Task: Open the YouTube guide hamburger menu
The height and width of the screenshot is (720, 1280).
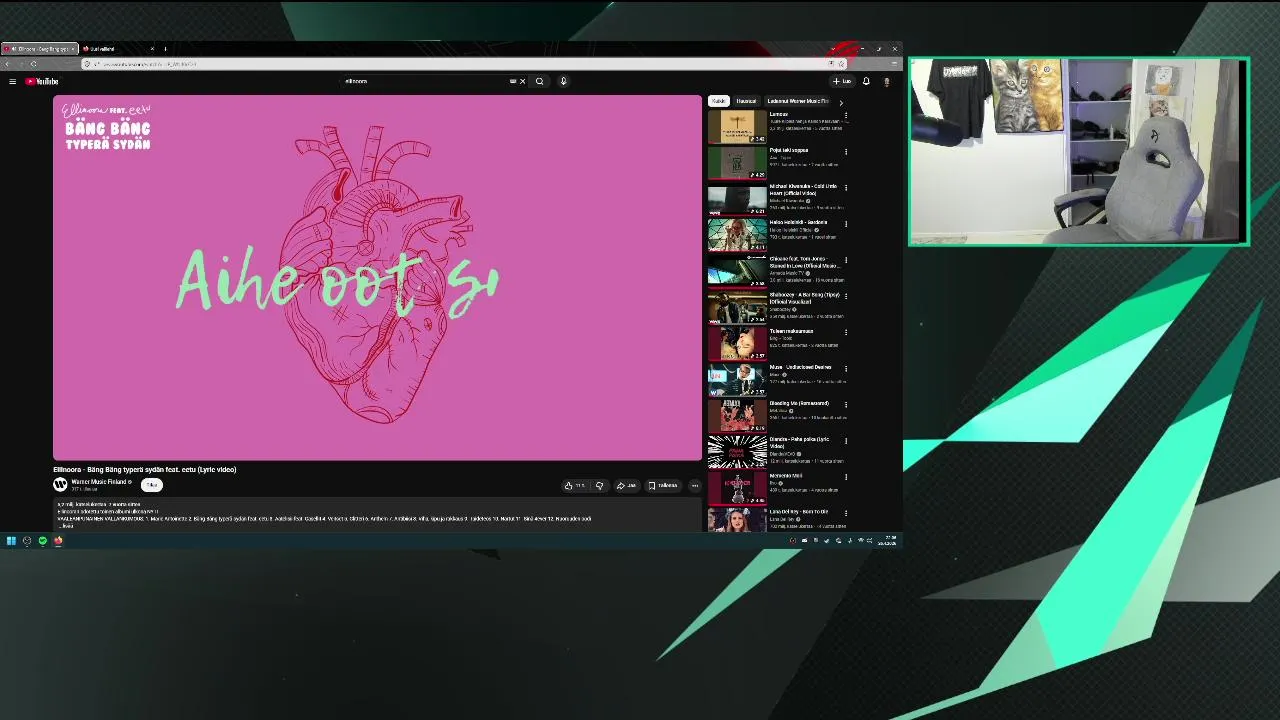Action: click(x=12, y=81)
